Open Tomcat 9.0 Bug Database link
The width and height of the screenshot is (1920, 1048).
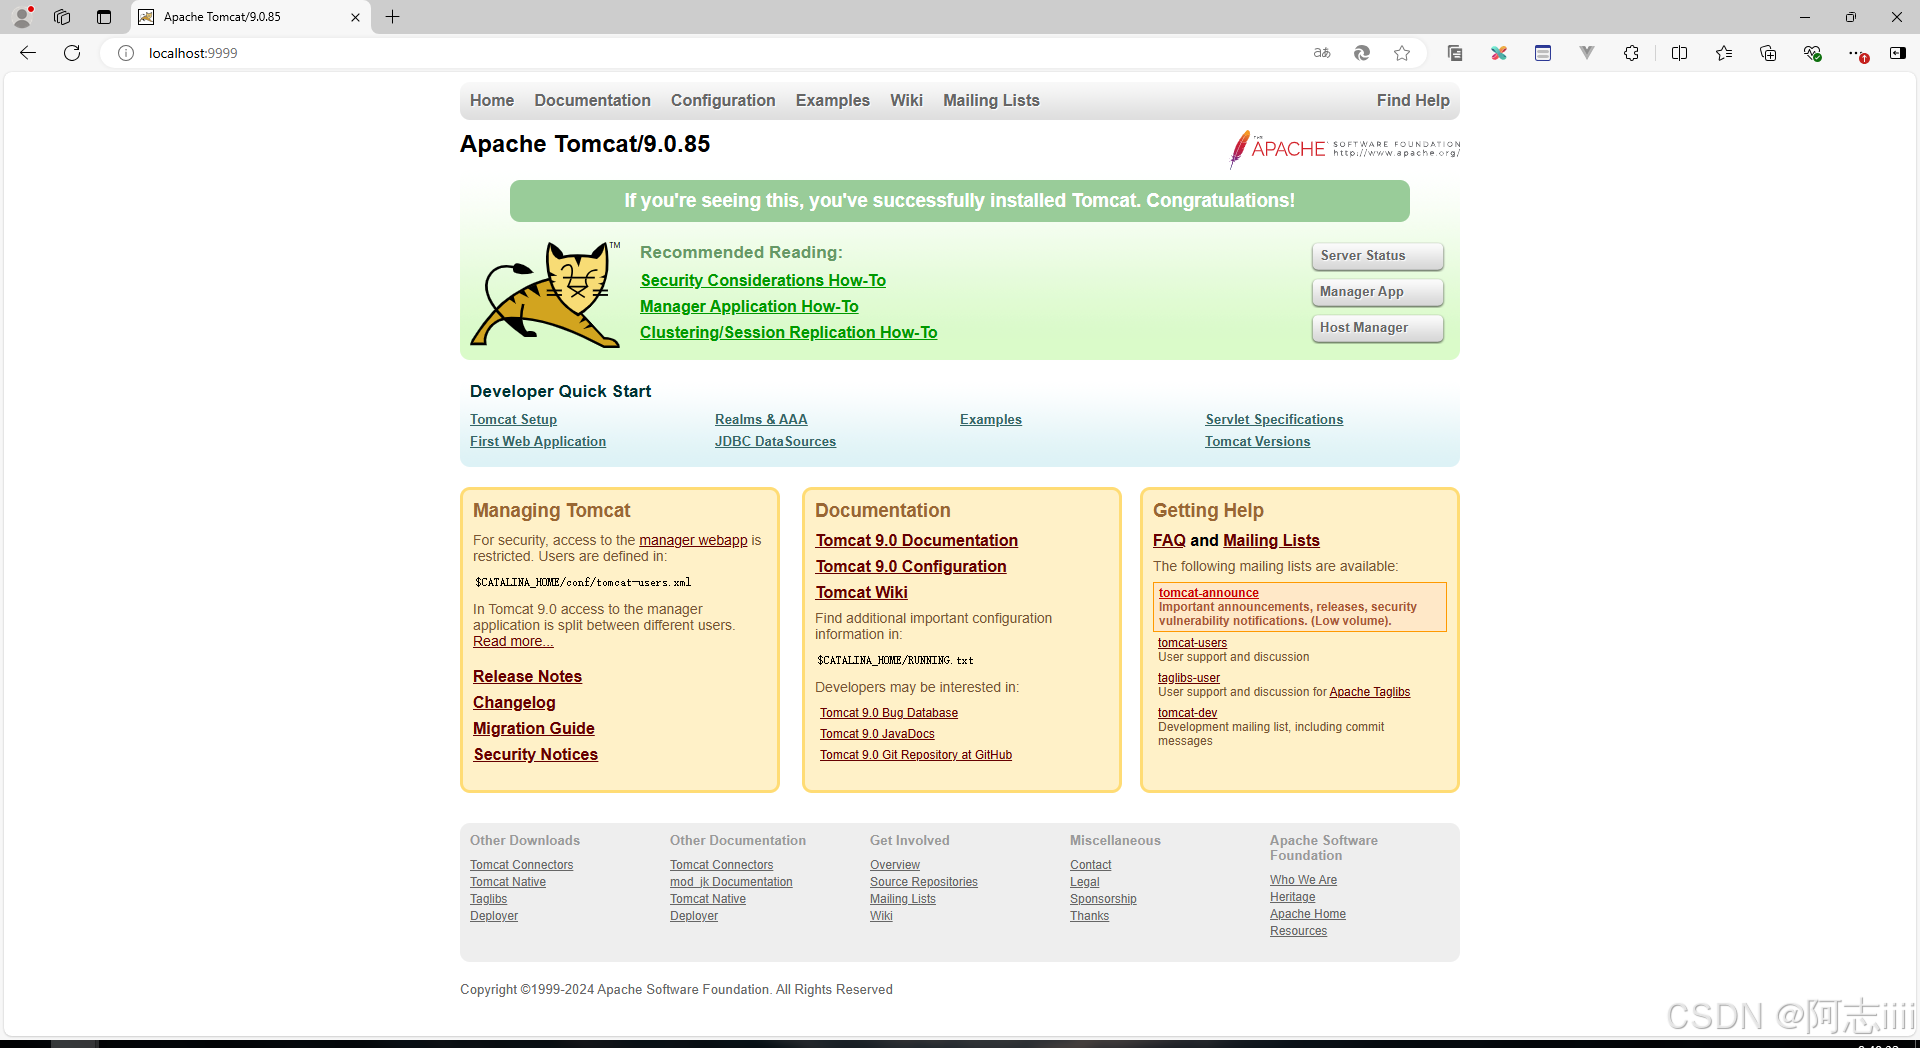(x=888, y=713)
